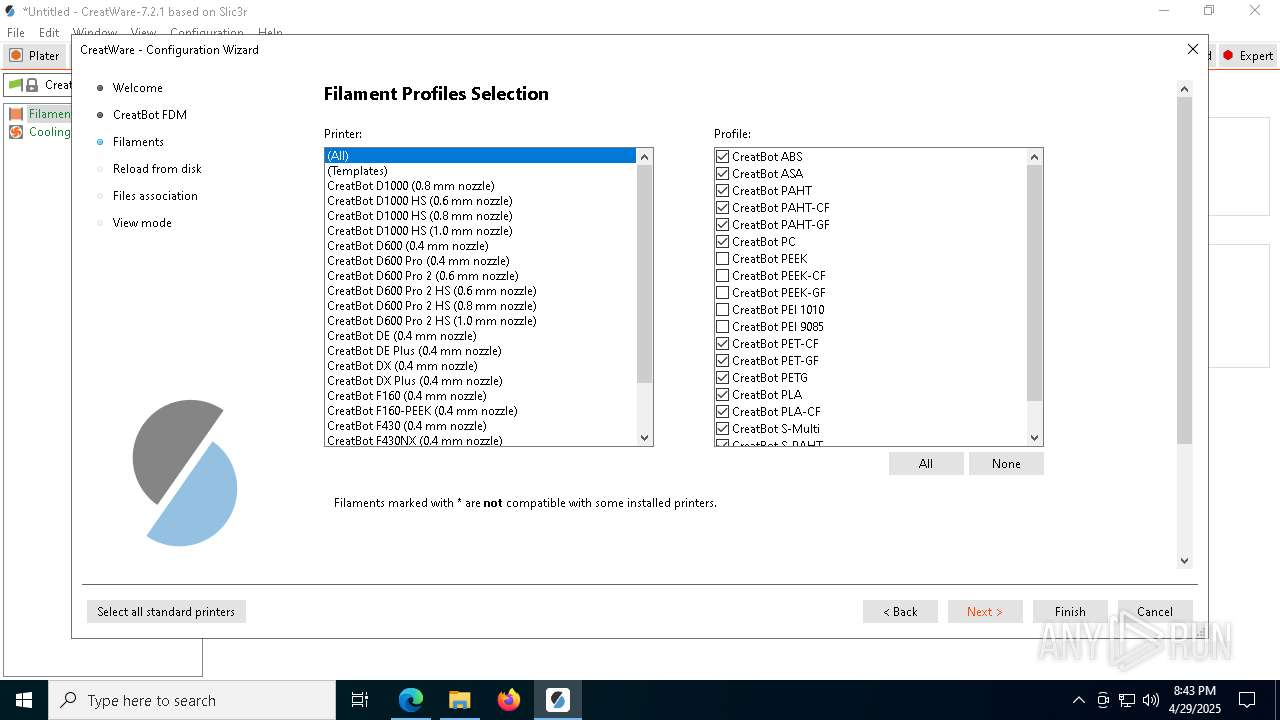Screen dimensions: 1280x720
Task: Check the CreatBot PEI 1010 profile
Action: [x=722, y=310]
